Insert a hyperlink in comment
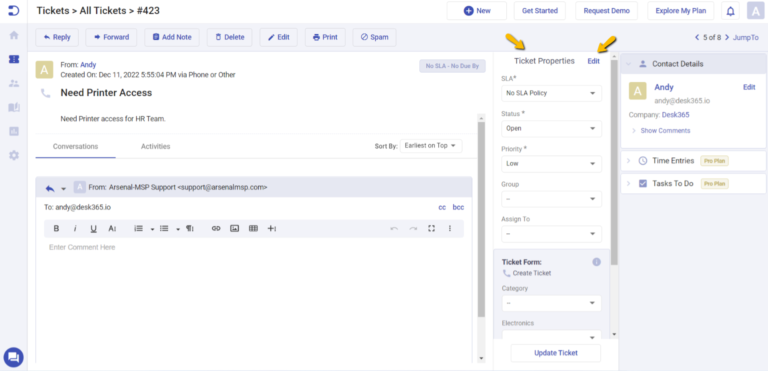Screen dimensions: 768x371 [216, 228]
